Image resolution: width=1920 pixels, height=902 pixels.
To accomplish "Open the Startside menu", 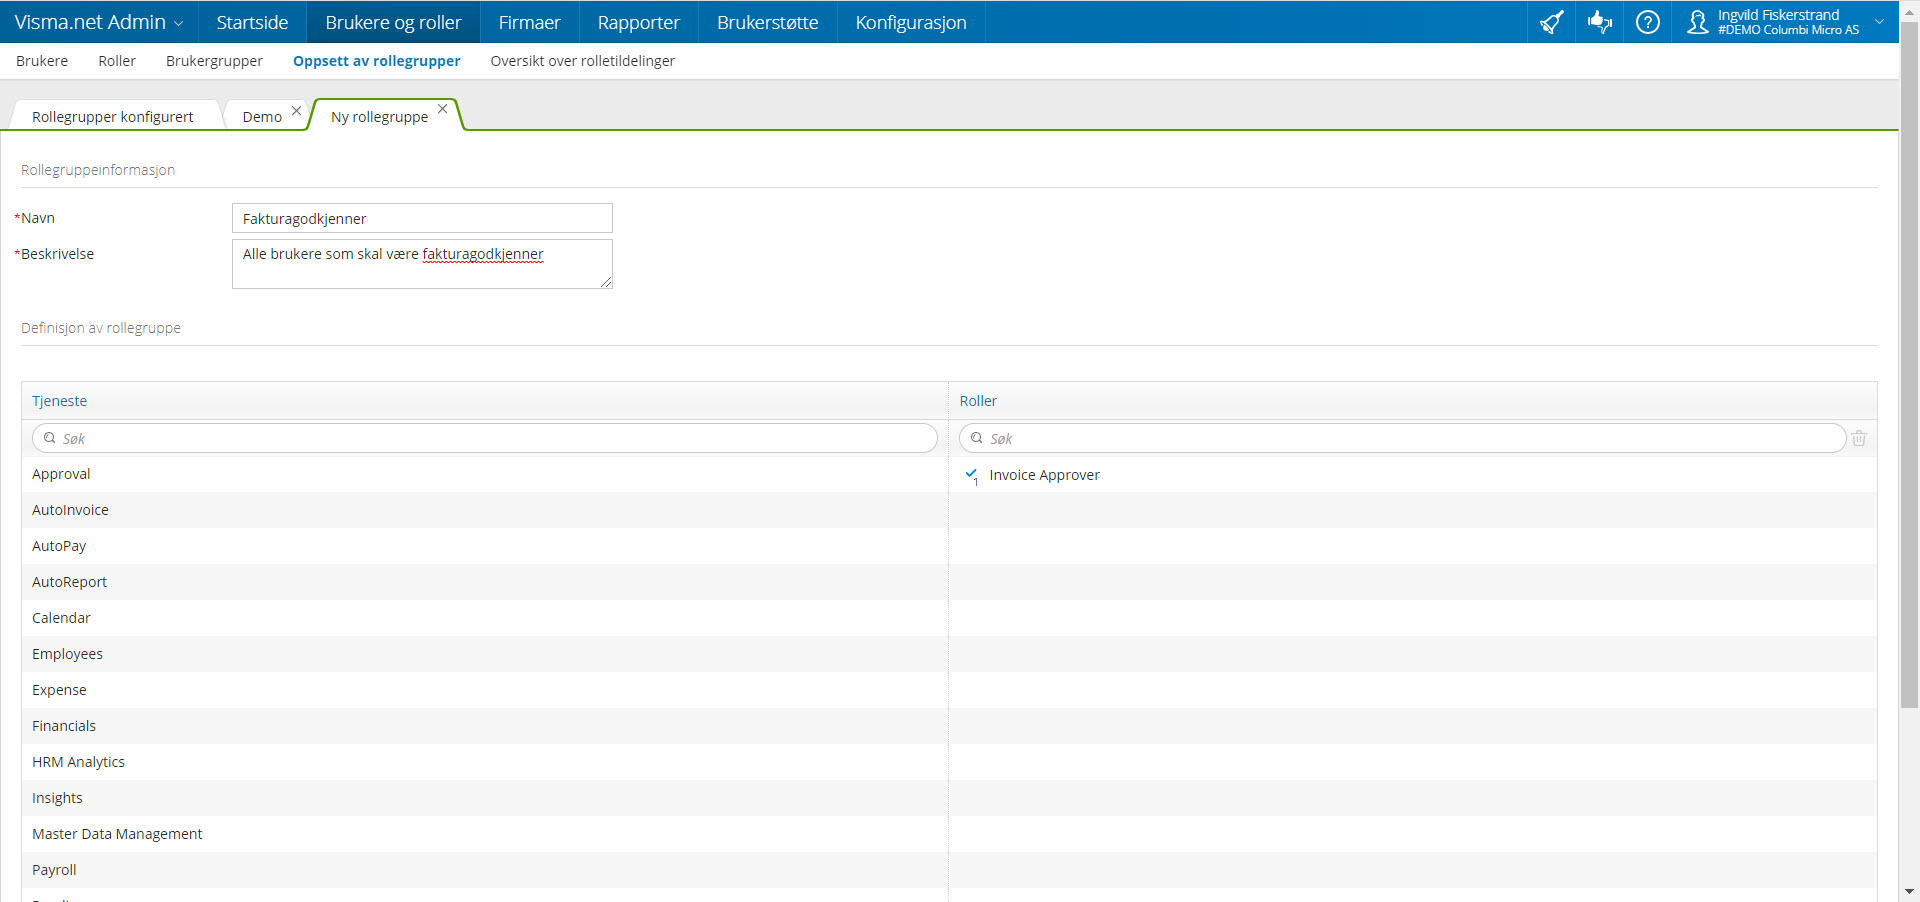I will click(x=252, y=22).
